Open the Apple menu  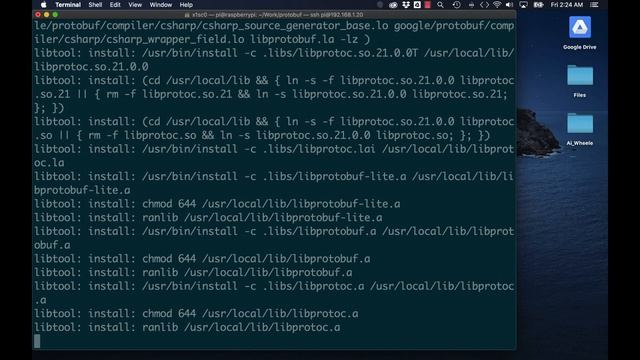point(44,5)
